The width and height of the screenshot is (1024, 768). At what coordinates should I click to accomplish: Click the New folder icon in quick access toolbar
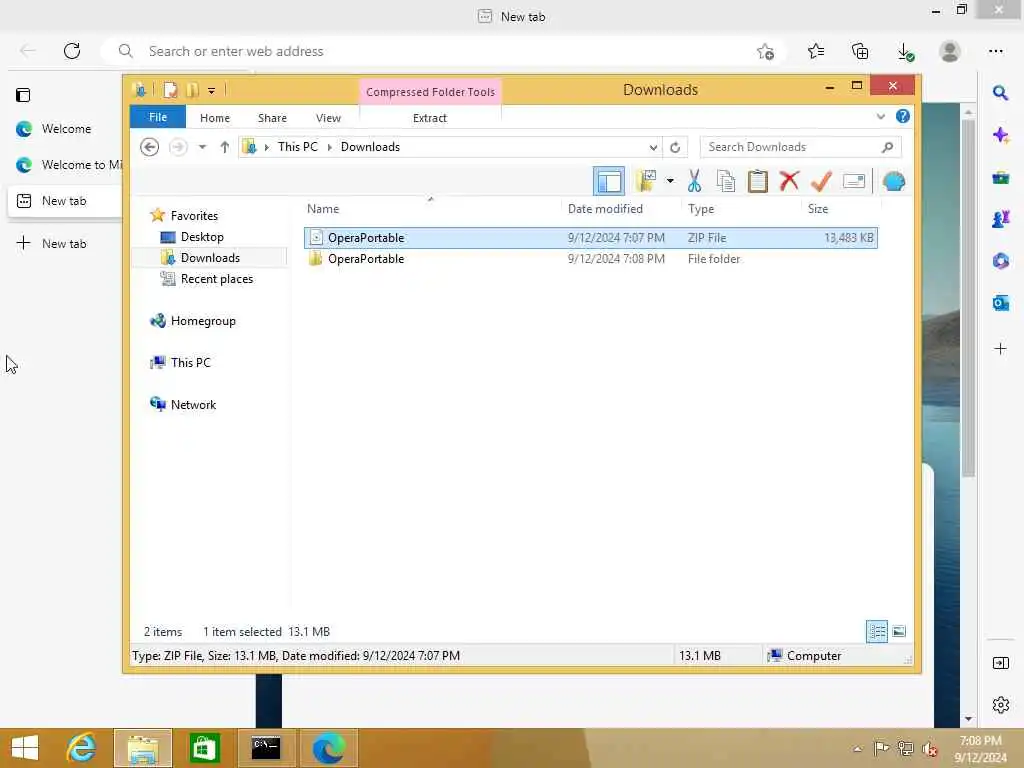192,90
